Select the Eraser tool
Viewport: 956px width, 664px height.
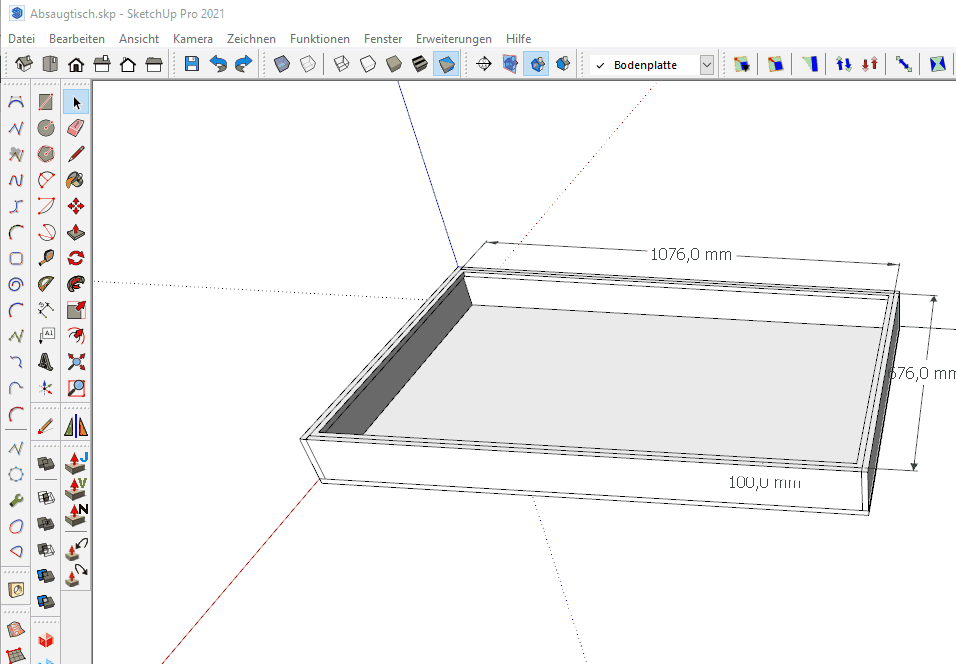click(76, 128)
